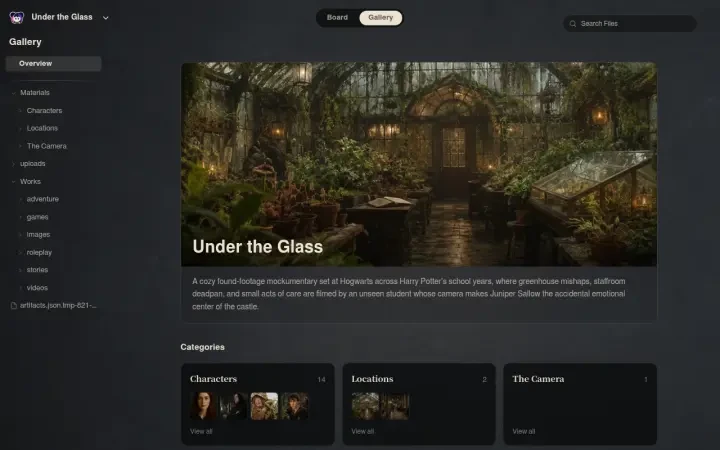Viewport: 720px width, 450px height.
Task: Open the first character portrait thumbnail
Action: pyautogui.click(x=204, y=406)
